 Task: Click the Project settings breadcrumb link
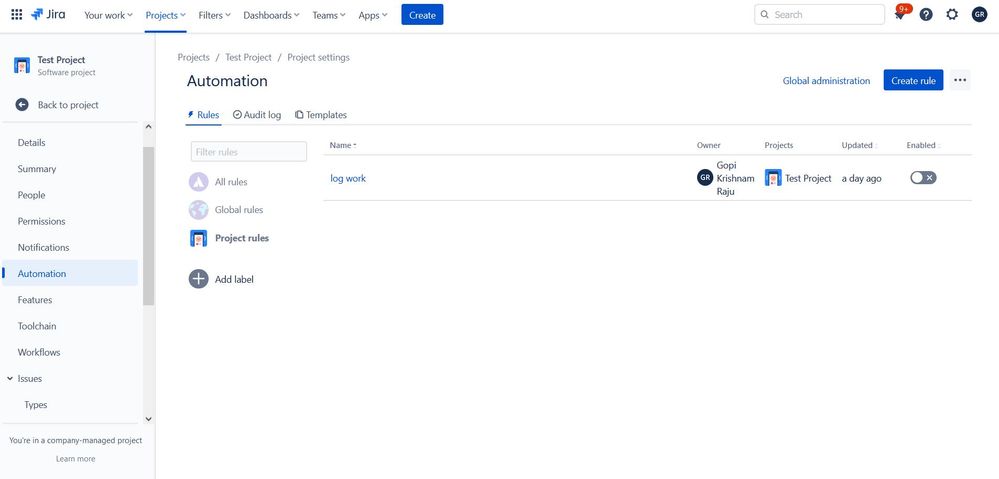click(319, 57)
